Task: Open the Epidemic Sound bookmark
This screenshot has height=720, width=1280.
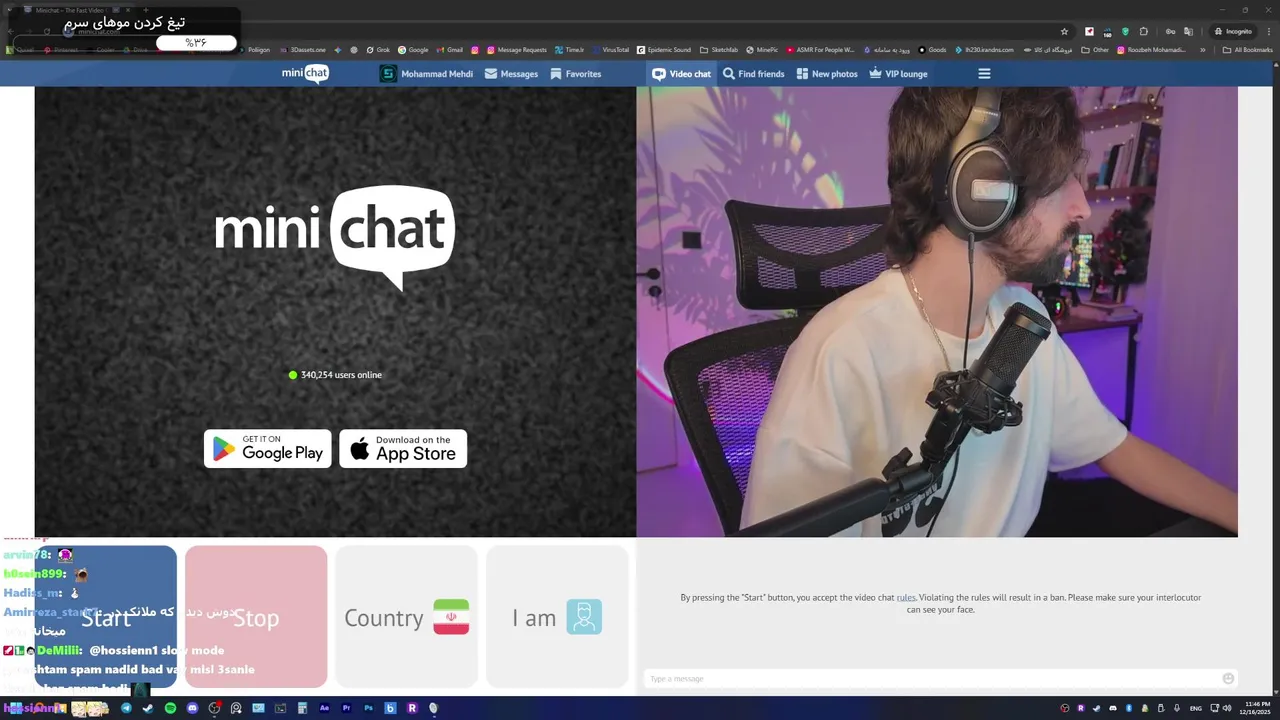Action: coord(664,49)
